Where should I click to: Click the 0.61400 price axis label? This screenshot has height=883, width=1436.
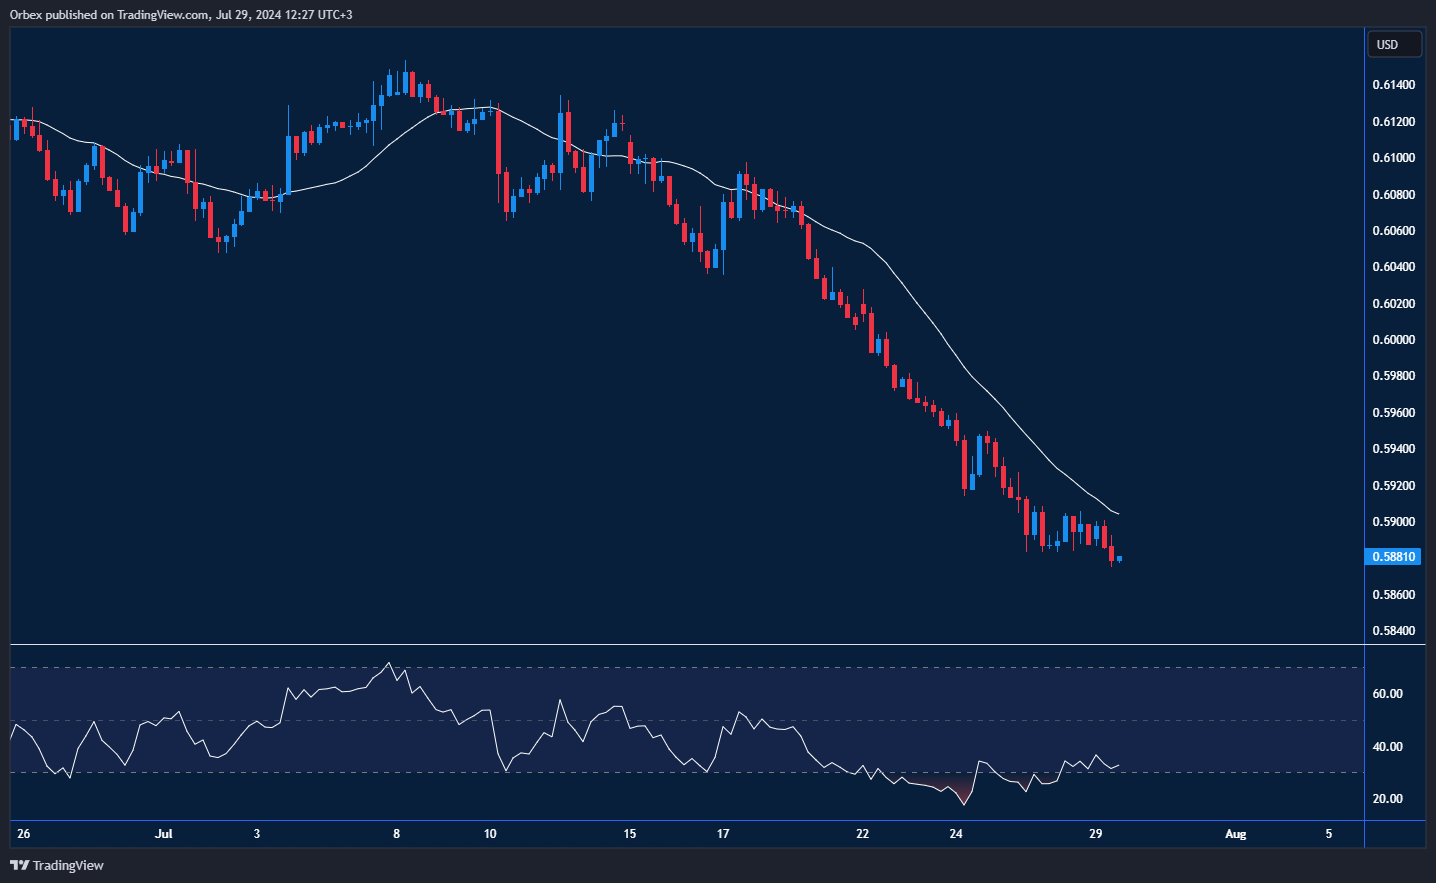click(1393, 85)
